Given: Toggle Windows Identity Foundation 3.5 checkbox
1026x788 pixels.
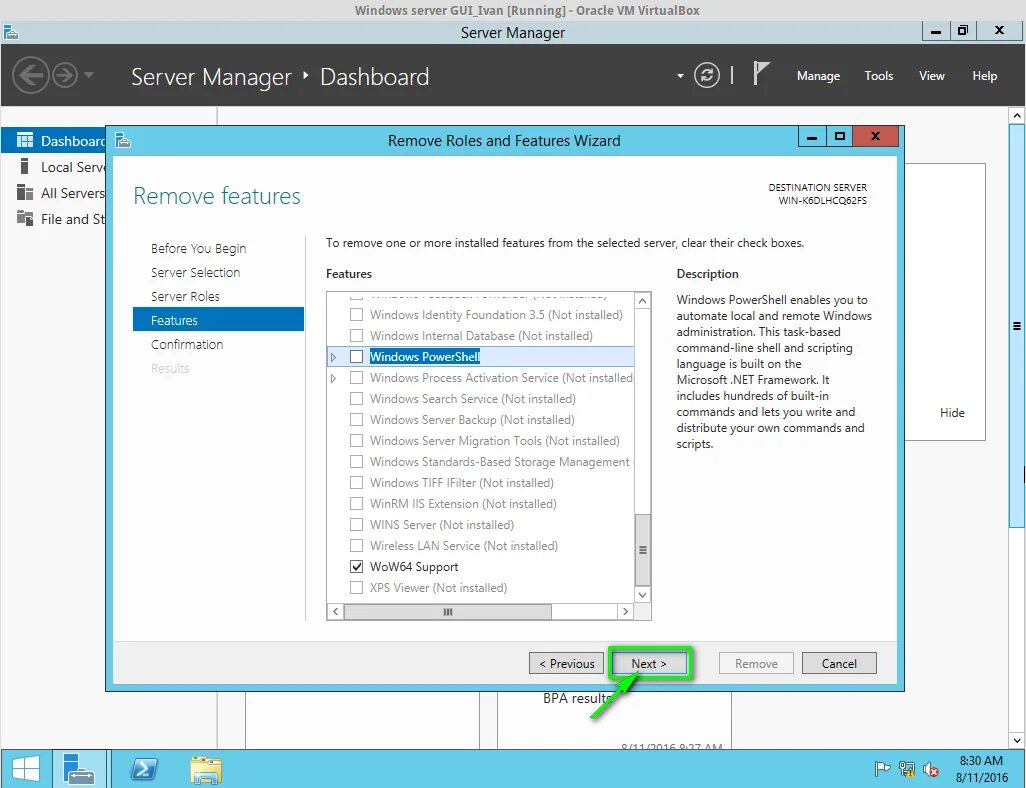Looking at the screenshot, I should (x=357, y=315).
